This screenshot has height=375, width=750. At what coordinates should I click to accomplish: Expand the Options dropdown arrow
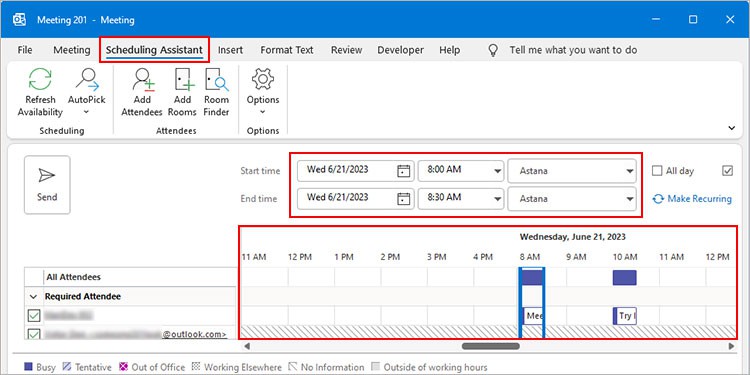pos(263,112)
